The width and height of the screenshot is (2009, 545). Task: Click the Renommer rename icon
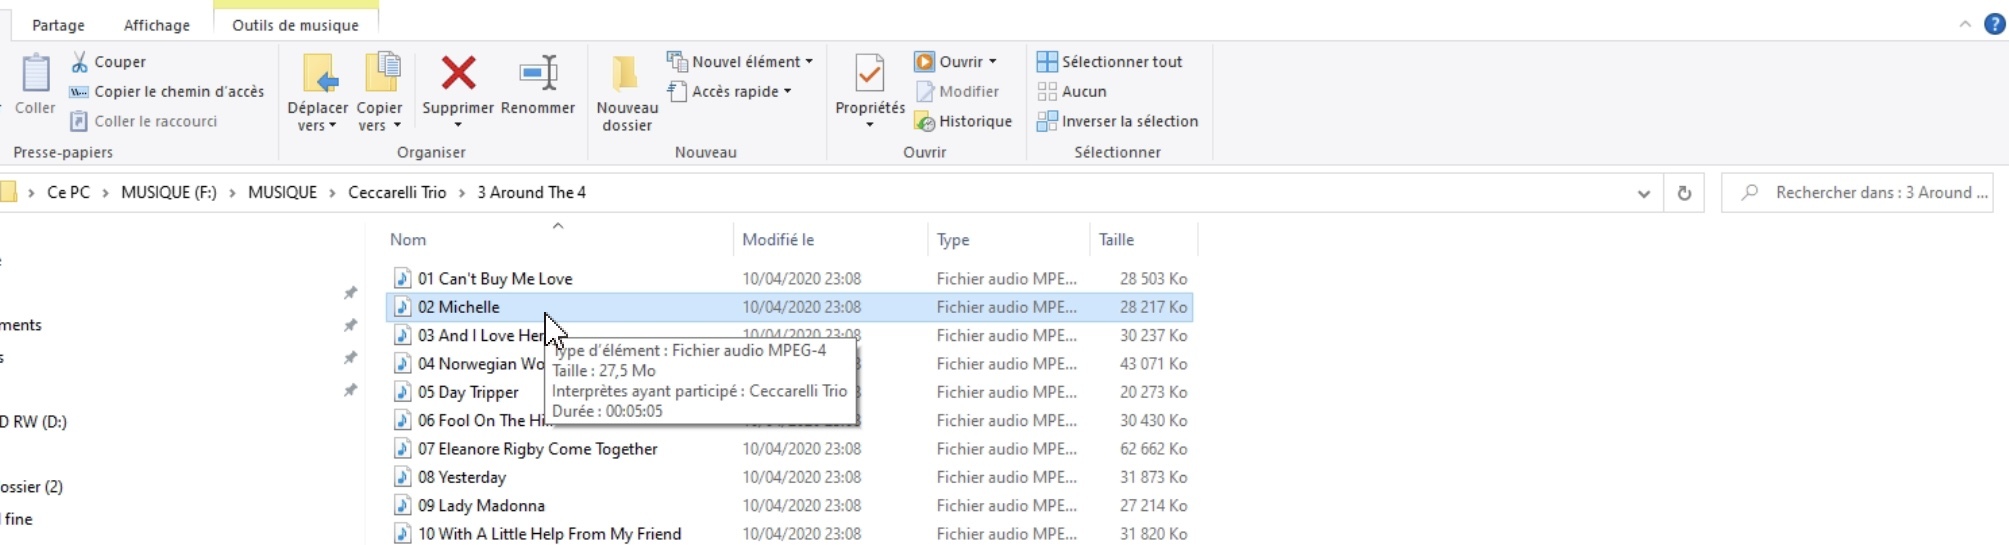point(538,73)
